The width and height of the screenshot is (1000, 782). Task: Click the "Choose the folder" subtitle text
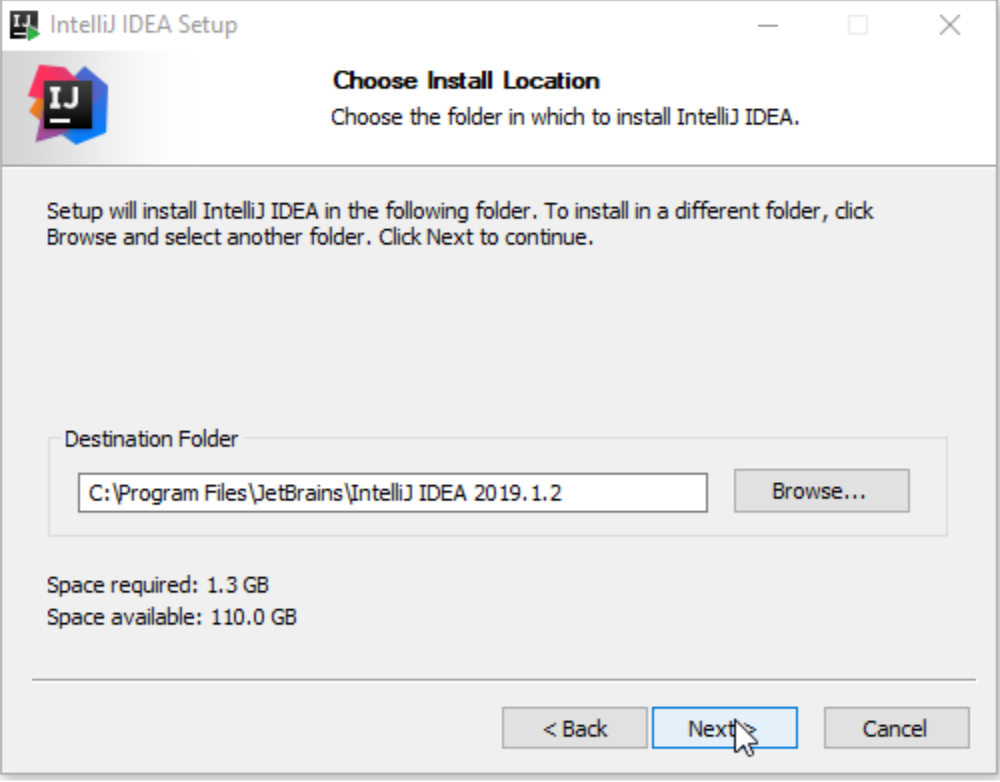tap(565, 117)
